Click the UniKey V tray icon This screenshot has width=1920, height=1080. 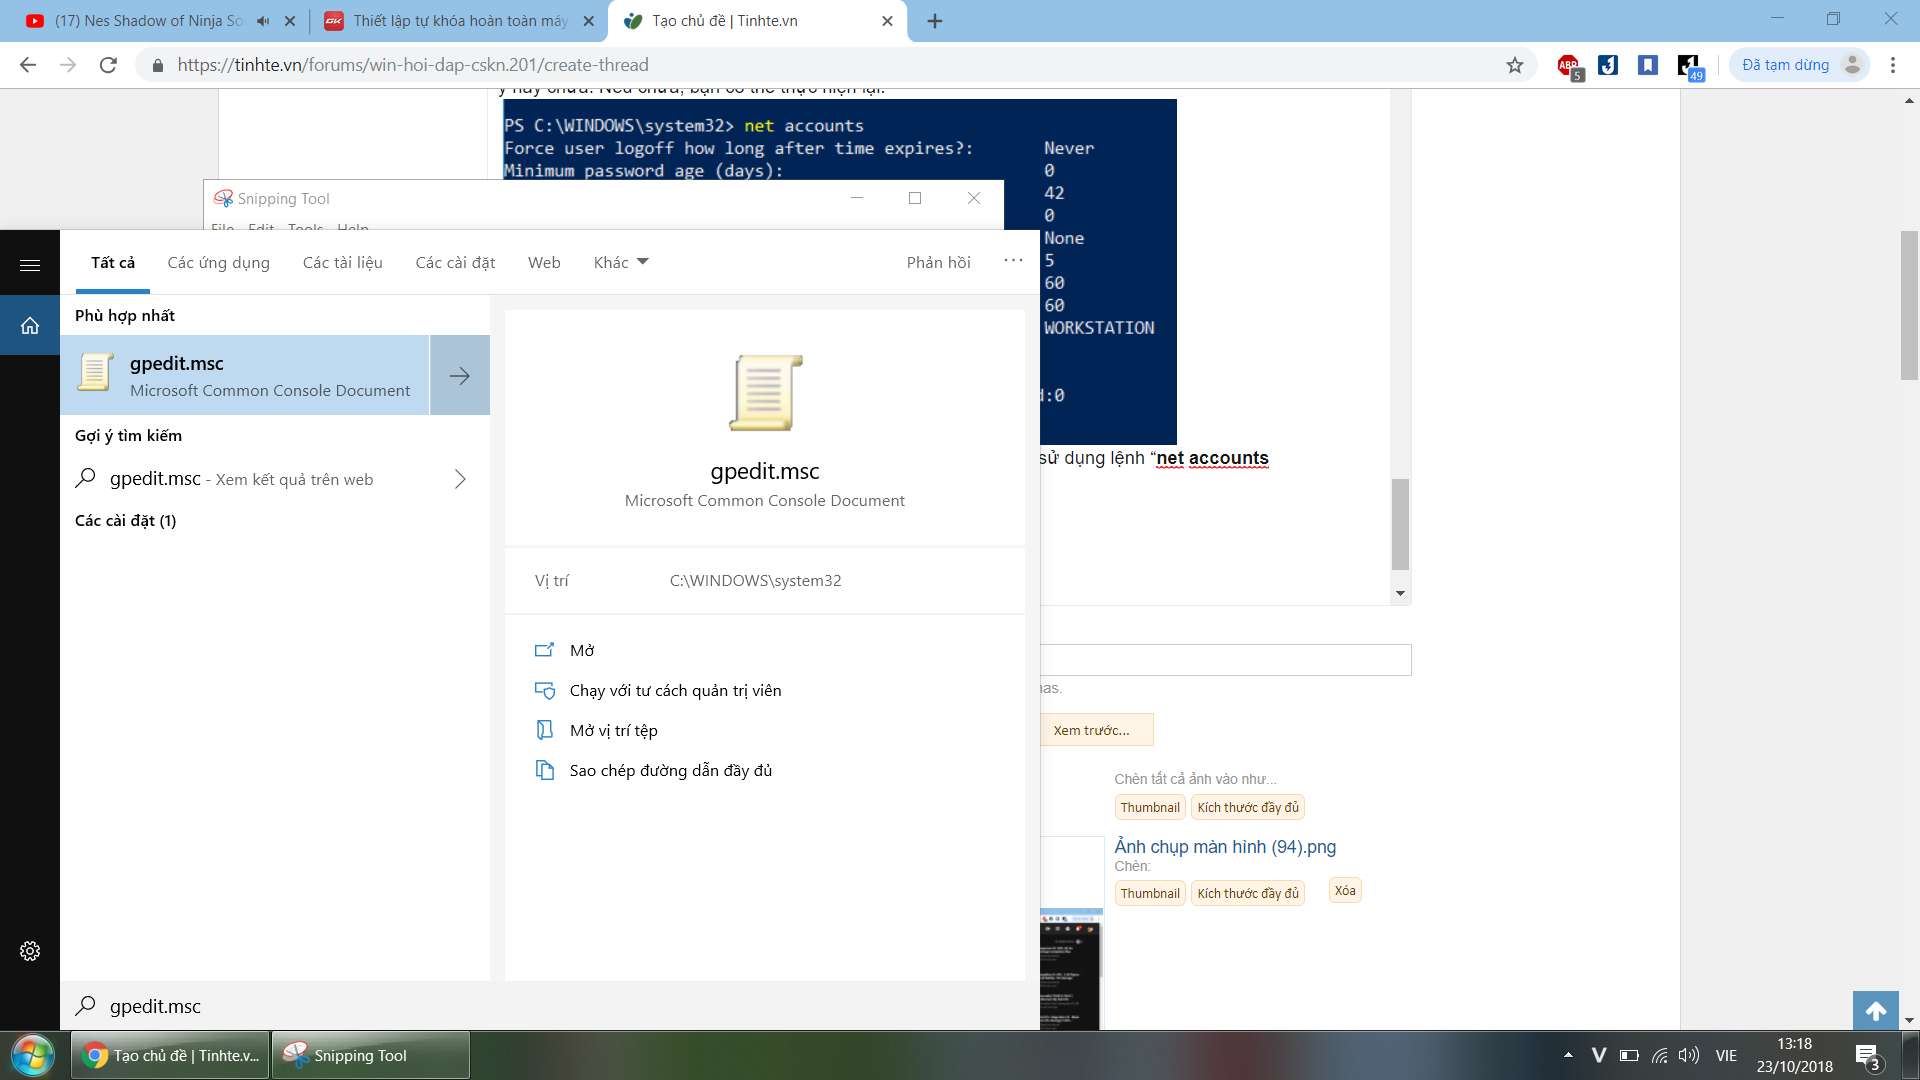(x=1598, y=1055)
